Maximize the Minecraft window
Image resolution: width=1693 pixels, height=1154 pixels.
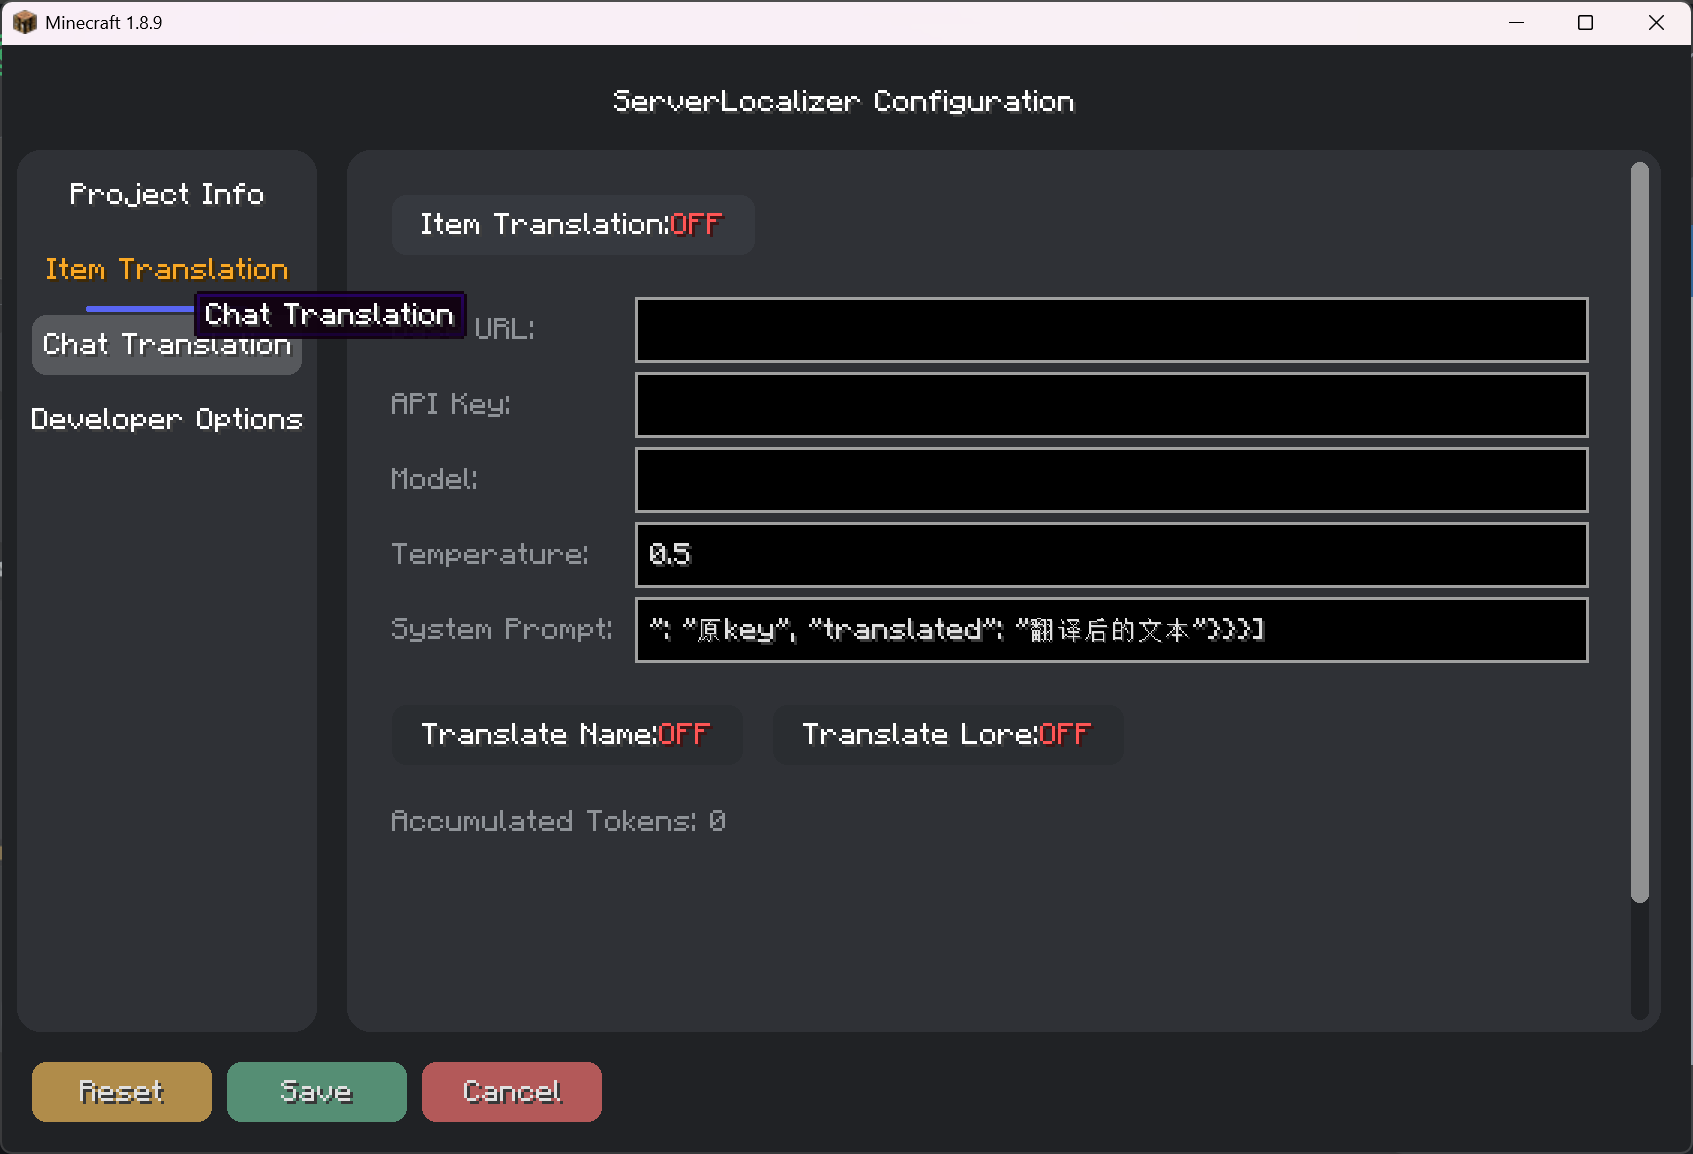pyautogui.click(x=1585, y=22)
